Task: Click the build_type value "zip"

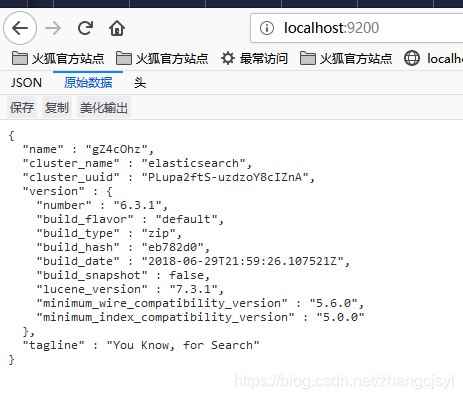Action: click(x=158, y=233)
